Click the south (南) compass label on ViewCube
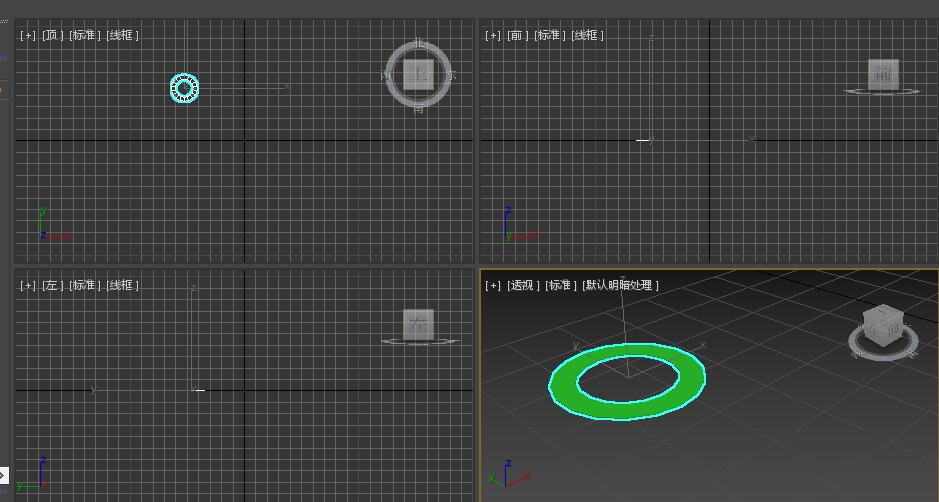The height and width of the screenshot is (502, 939). coord(419,108)
